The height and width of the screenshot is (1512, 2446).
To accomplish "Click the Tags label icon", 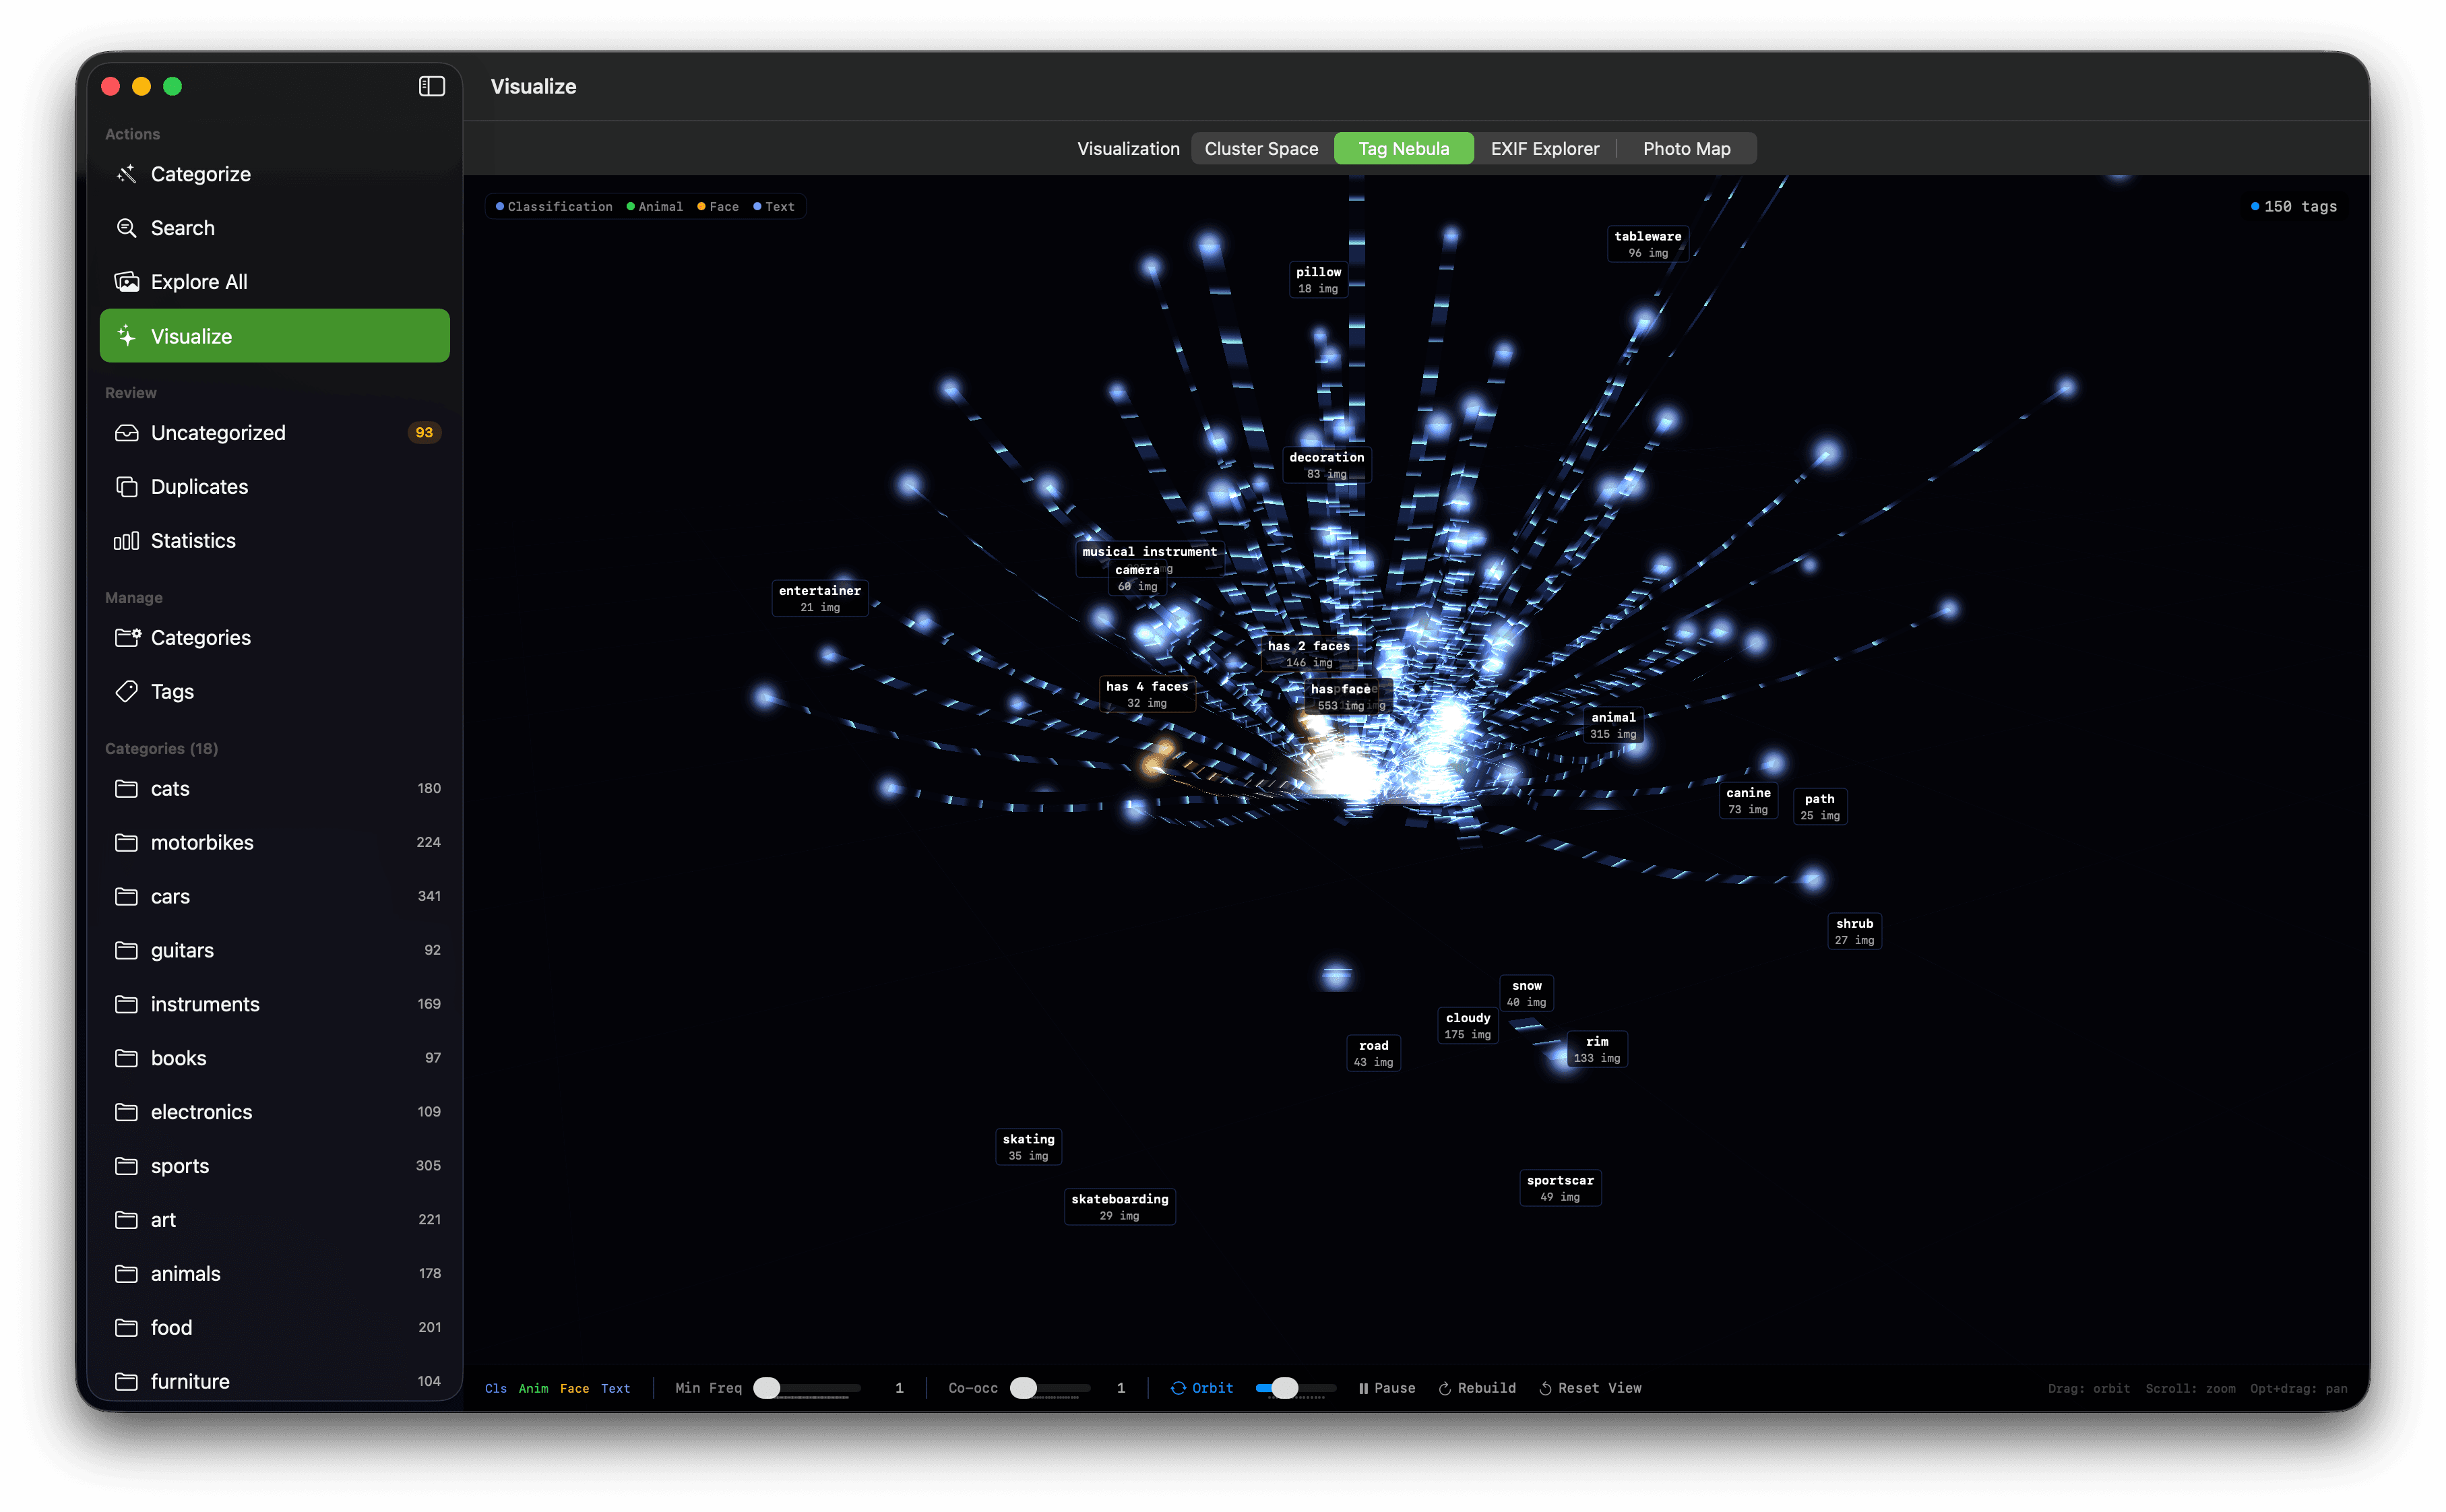I will 126,691.
